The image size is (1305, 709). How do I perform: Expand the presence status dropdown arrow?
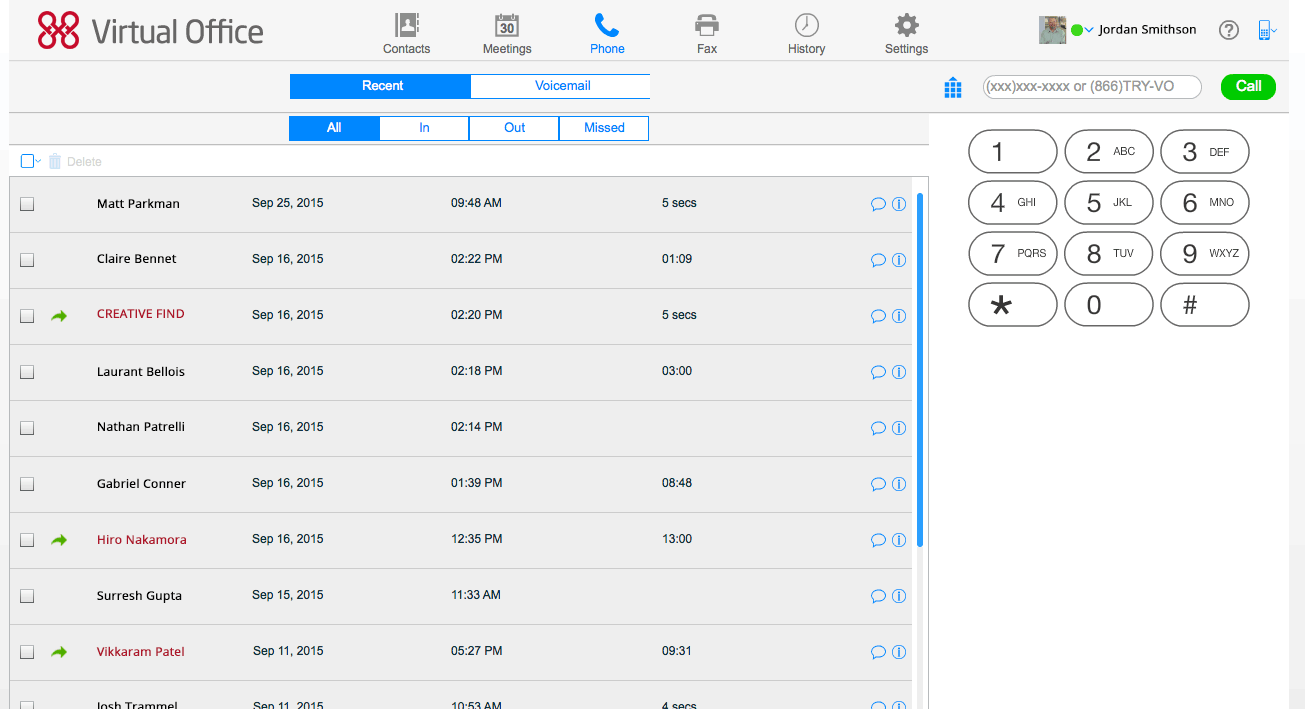pos(1089,30)
